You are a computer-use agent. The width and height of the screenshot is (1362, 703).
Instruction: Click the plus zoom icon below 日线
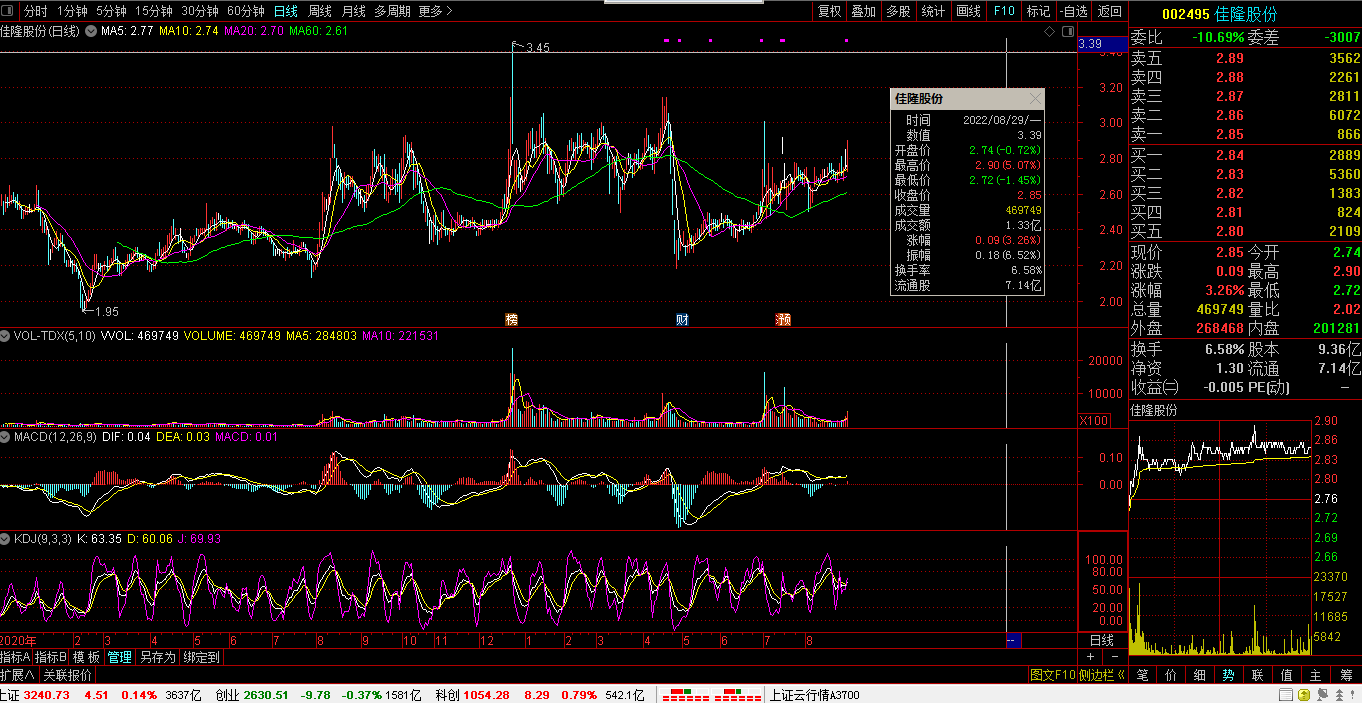click(x=1090, y=657)
